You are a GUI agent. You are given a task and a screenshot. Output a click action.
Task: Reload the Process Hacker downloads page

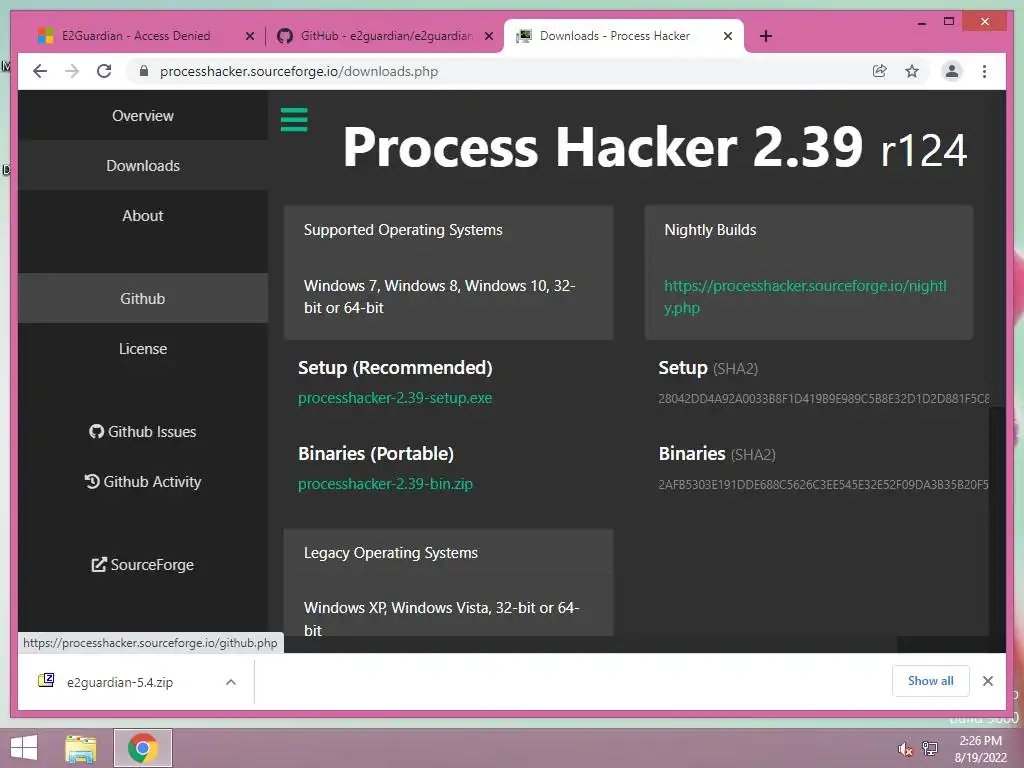104,71
